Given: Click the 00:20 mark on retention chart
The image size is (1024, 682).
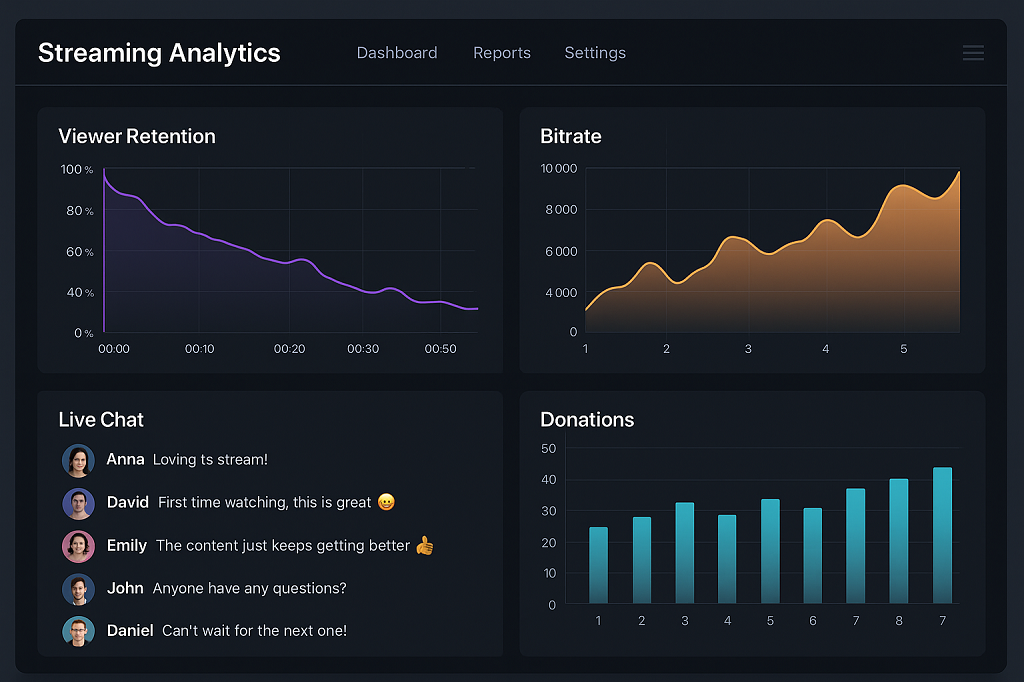Looking at the screenshot, I should 289,349.
